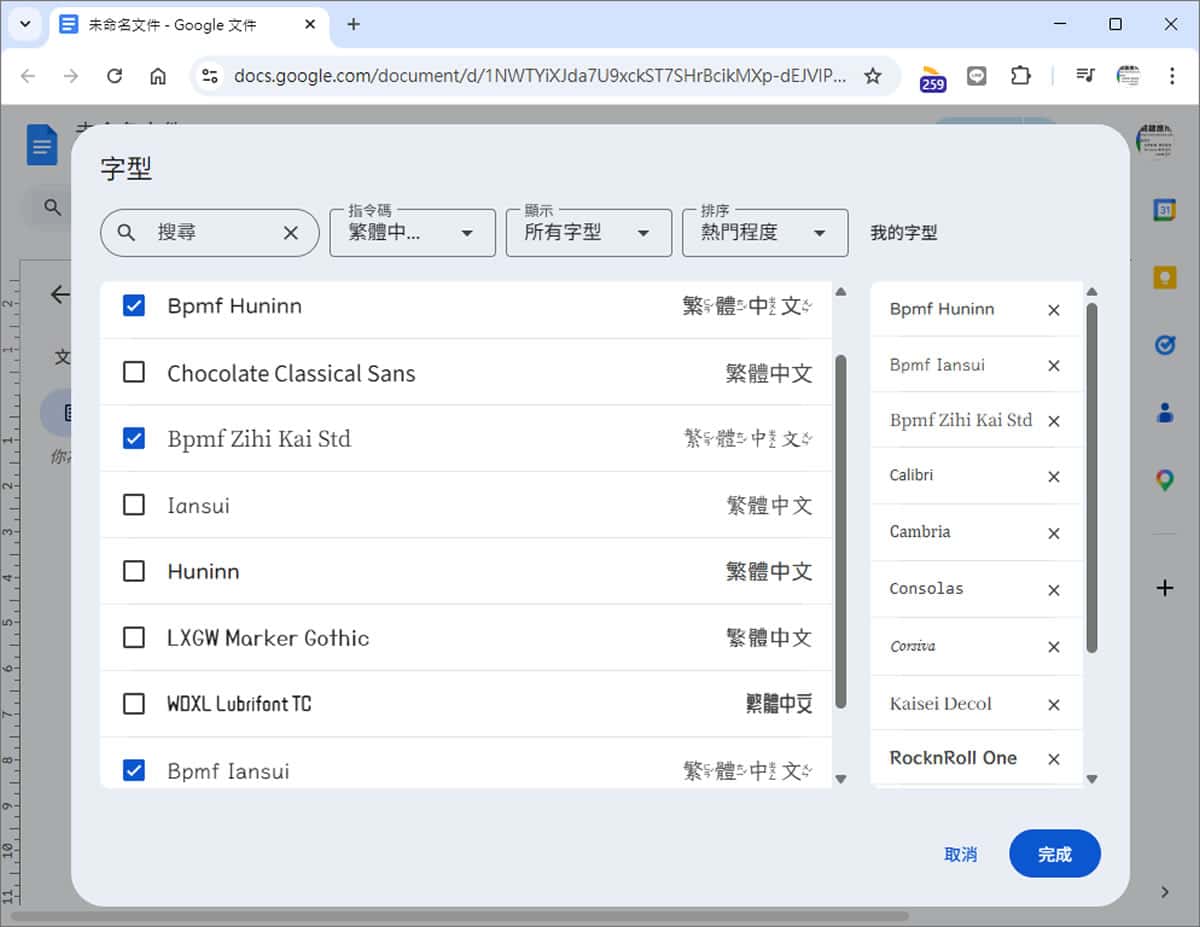
Task: Open Google Contacts from the side panel
Action: 1164,411
